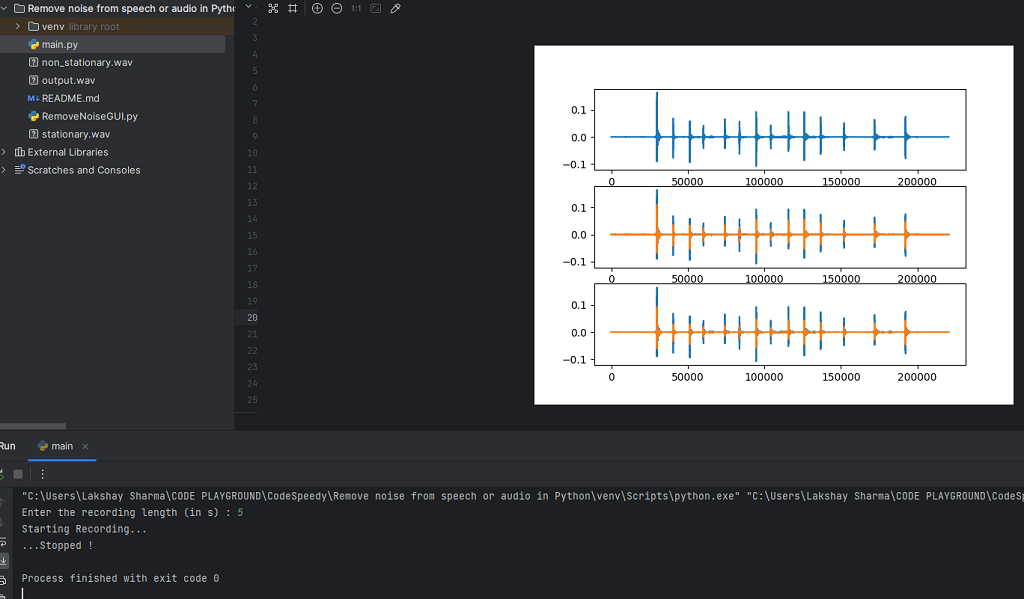Toggle the grid overlay icon

tap(293, 8)
